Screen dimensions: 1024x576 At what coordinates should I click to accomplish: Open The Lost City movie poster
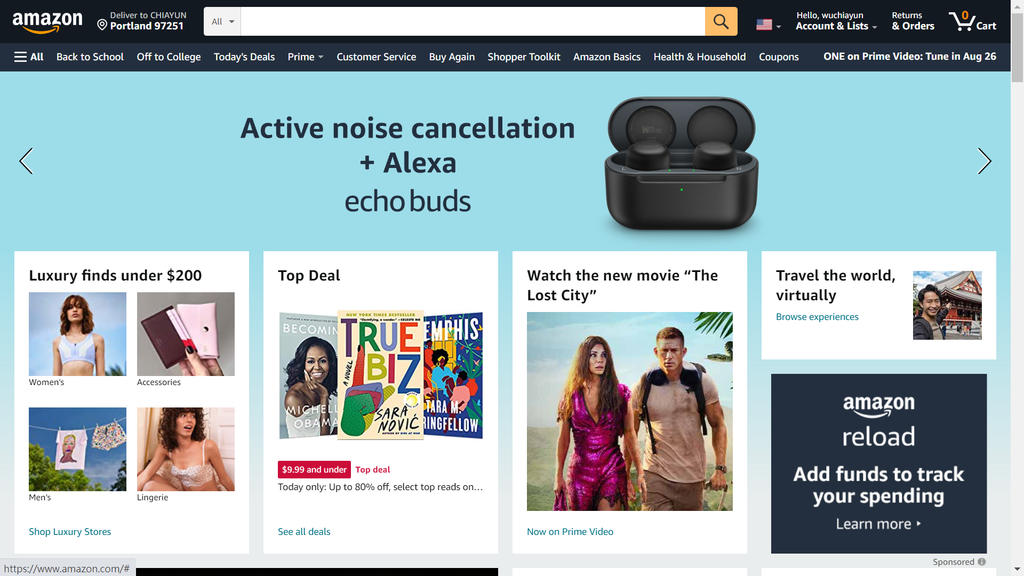[630, 411]
